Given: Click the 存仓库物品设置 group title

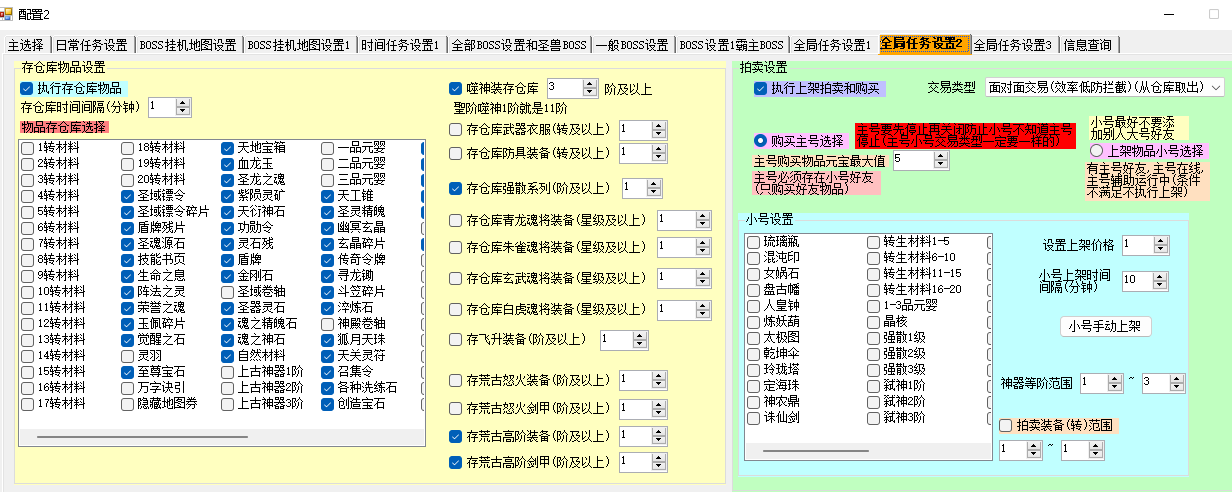Looking at the screenshot, I should 64,68.
